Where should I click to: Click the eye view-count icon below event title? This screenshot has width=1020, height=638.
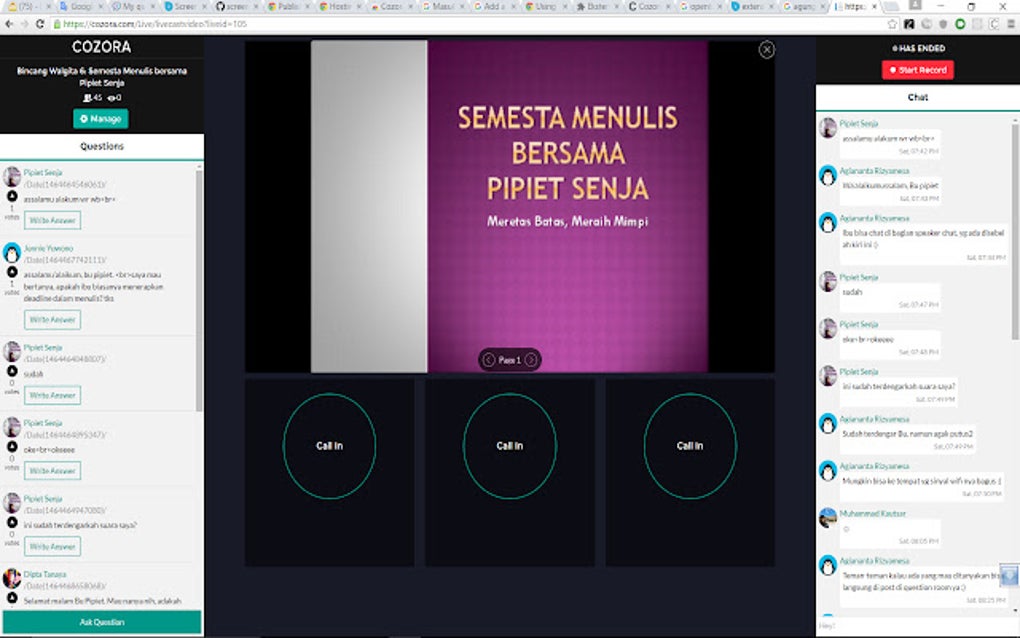pyautogui.click(x=110, y=97)
